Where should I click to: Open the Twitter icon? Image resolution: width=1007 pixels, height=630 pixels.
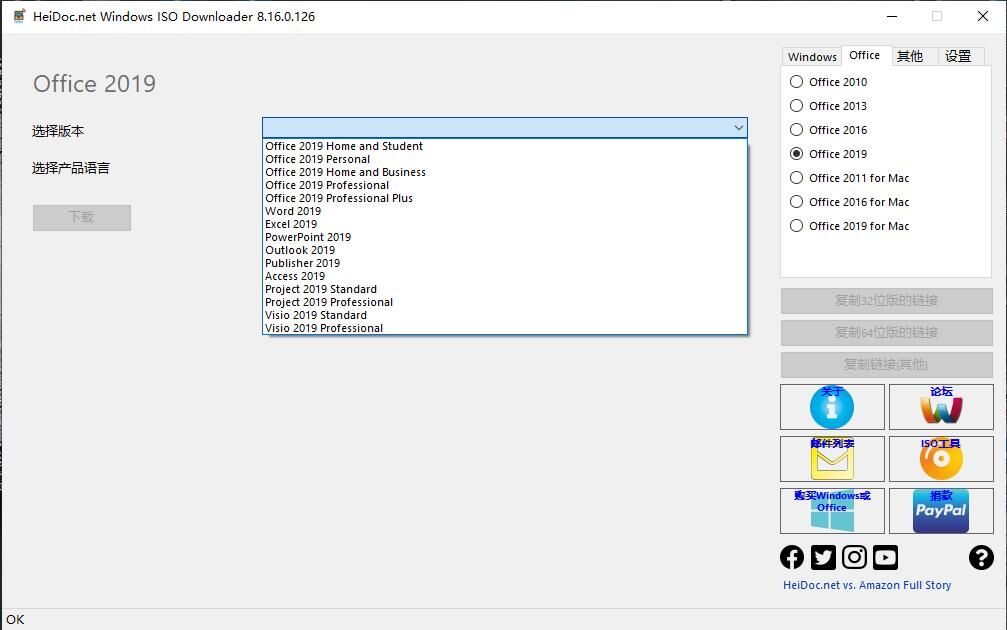pyautogui.click(x=823, y=557)
